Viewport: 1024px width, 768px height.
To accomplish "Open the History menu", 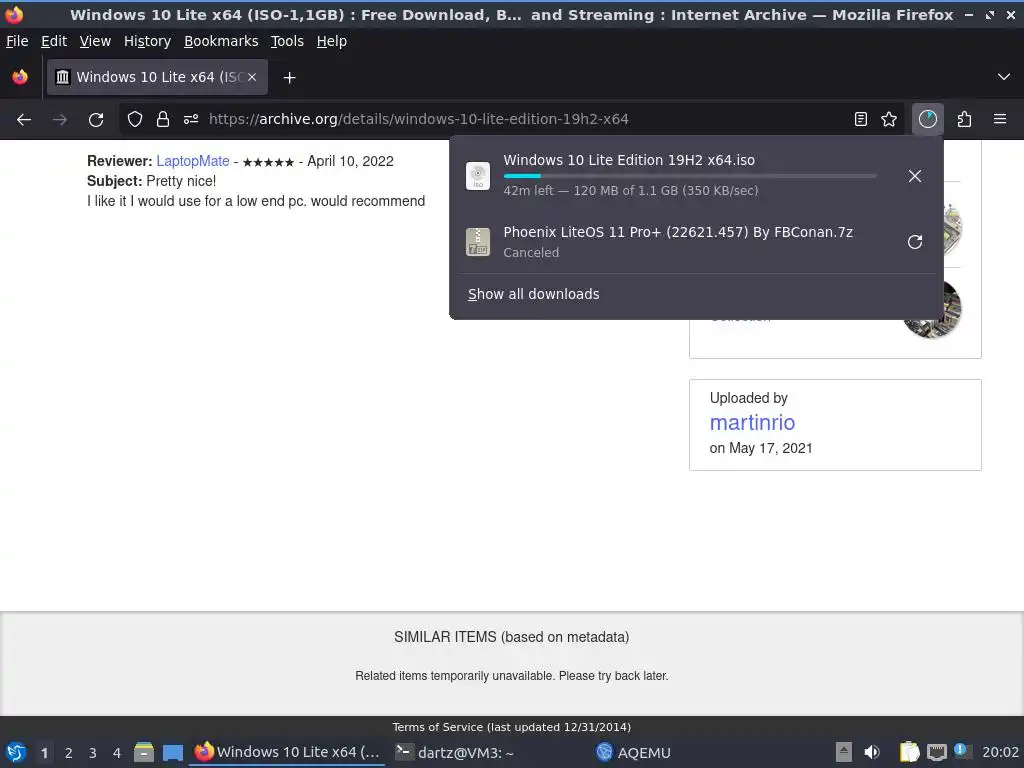I will coord(148,41).
